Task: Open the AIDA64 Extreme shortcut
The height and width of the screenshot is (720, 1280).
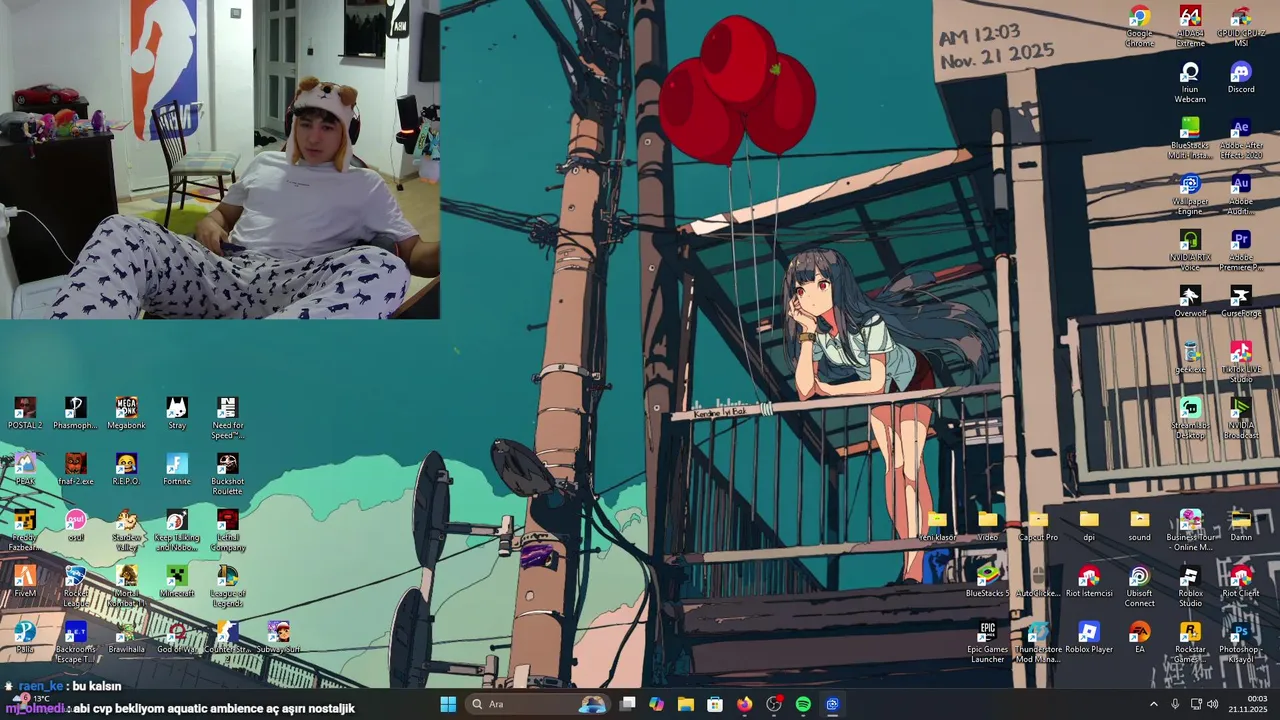Action: (1190, 26)
